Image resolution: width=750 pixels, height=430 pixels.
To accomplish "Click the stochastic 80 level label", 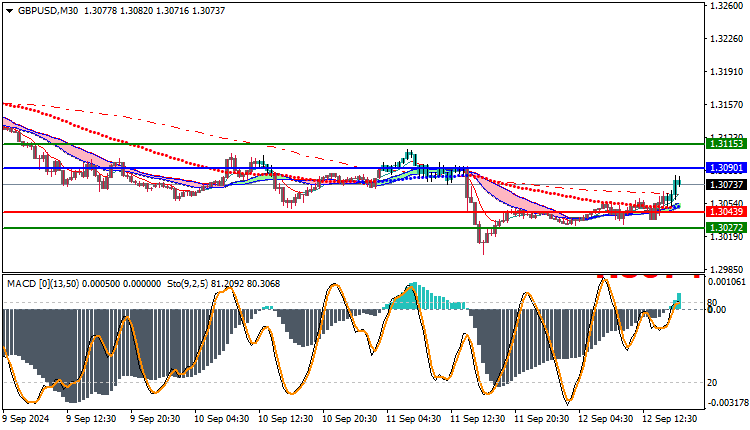I will [712, 303].
